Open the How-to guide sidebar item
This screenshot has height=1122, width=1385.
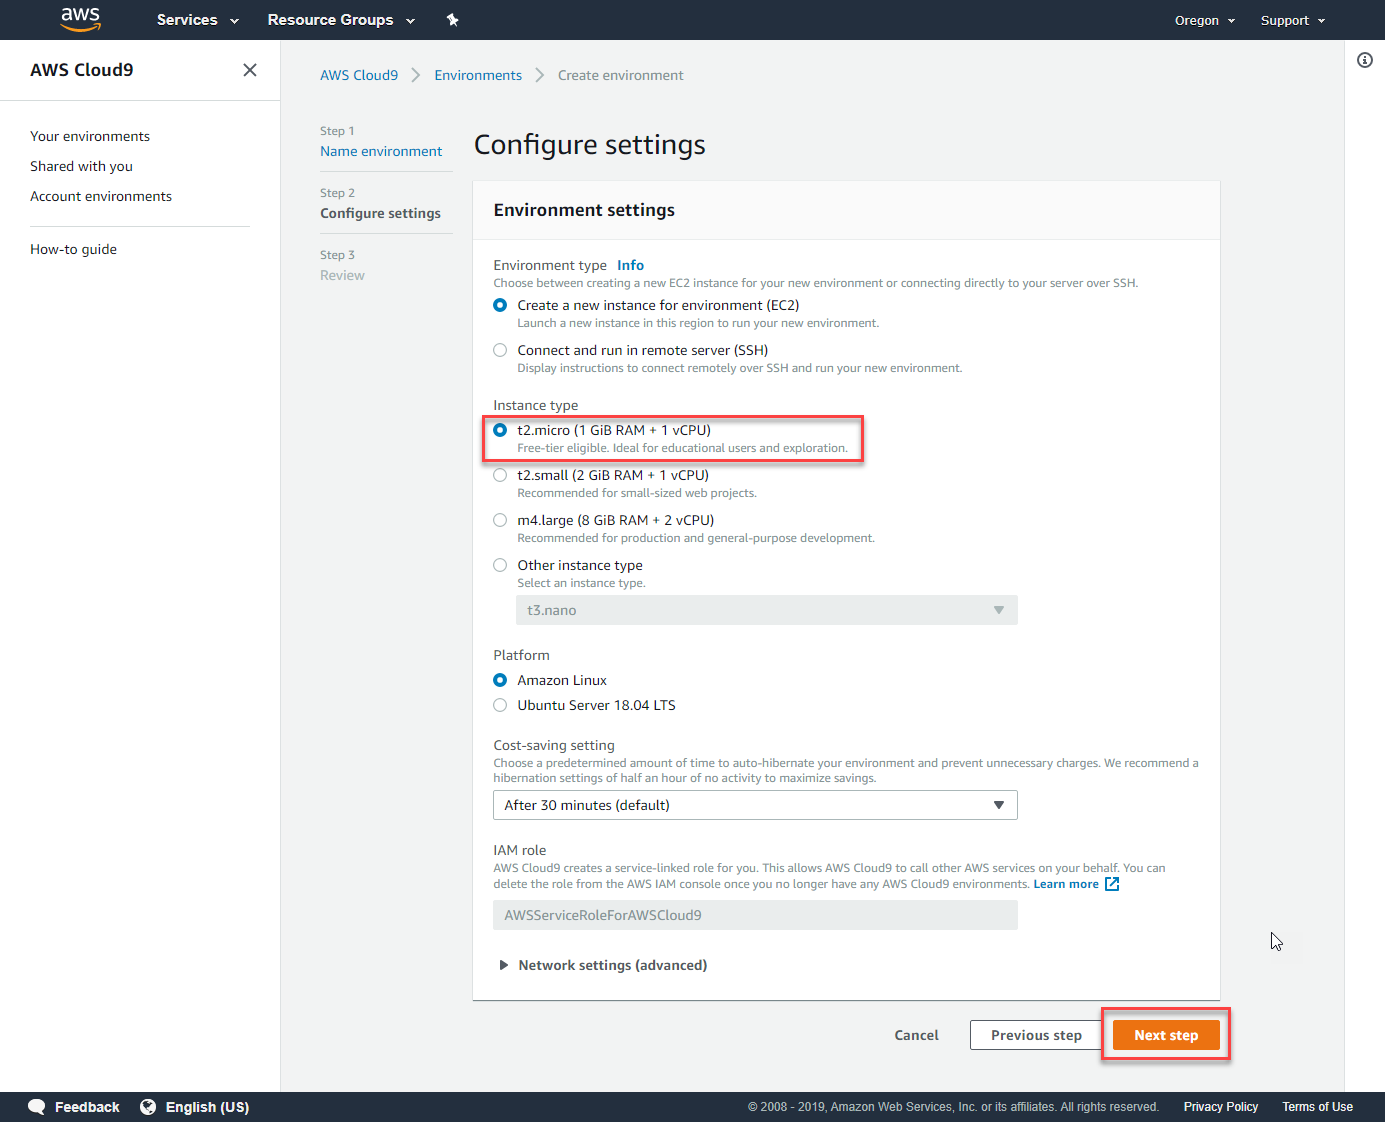73,249
